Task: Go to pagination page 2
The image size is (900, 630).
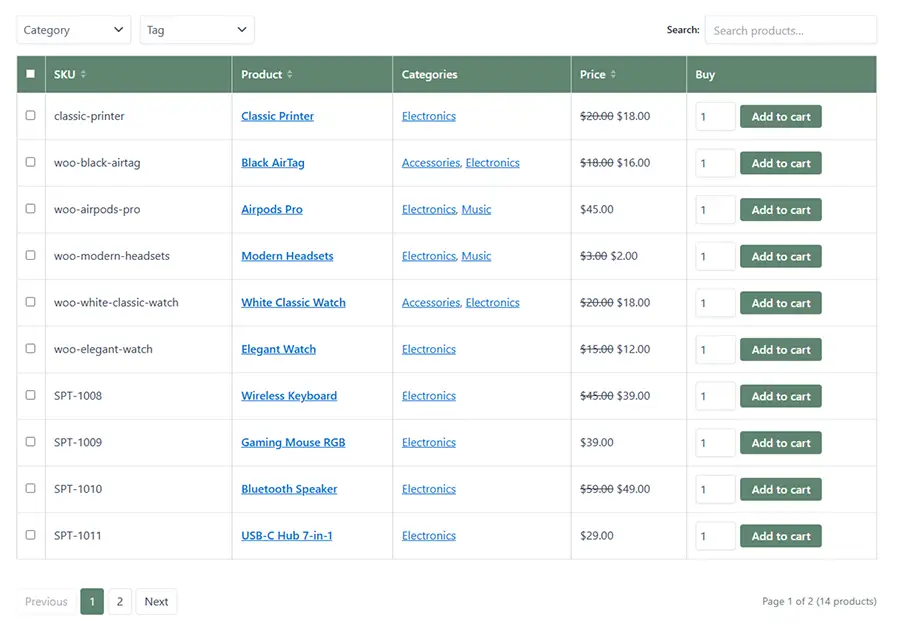Action: point(120,601)
